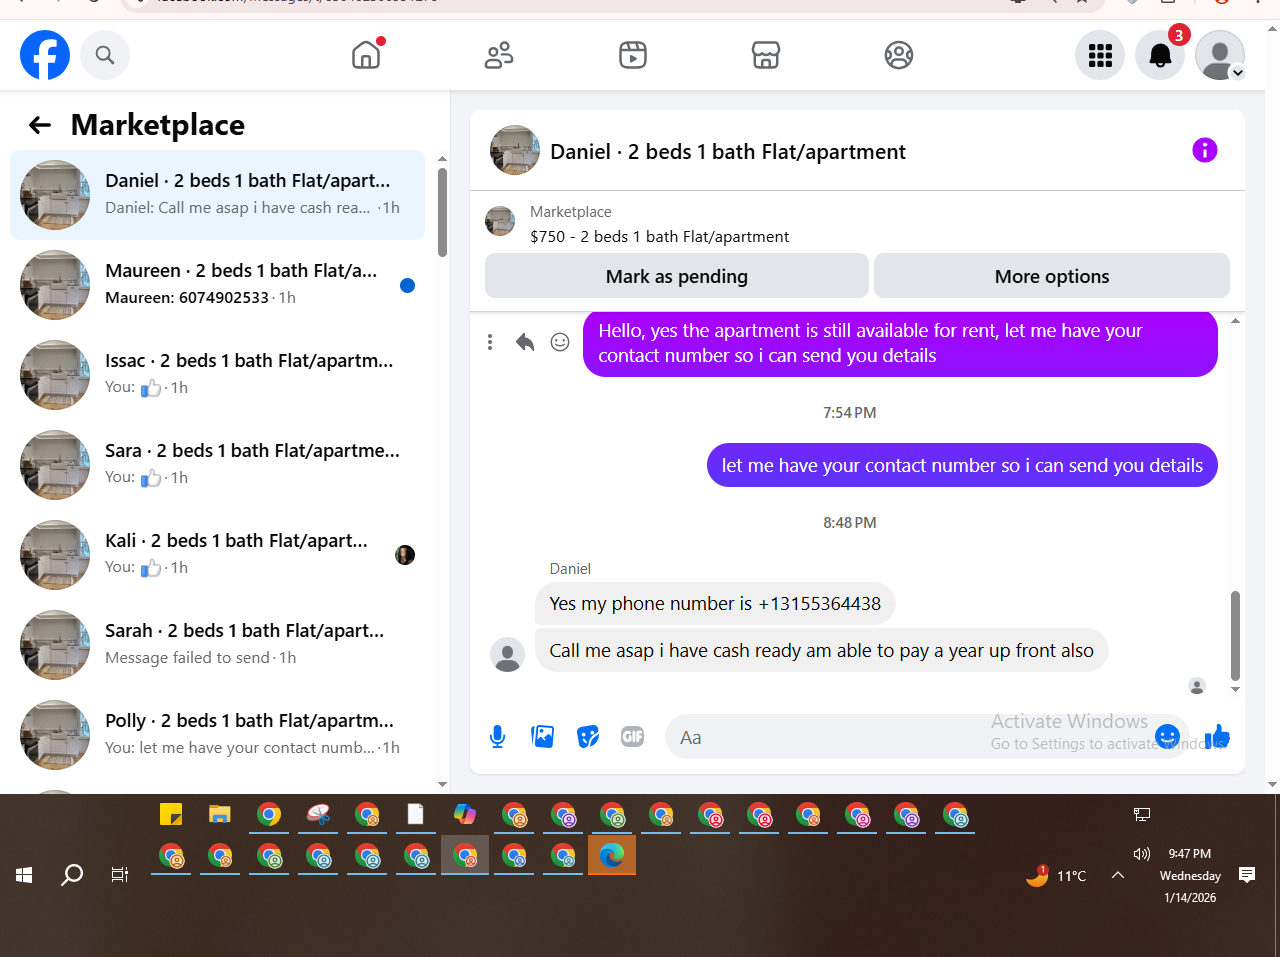Open the Video/Reels icon in top navigation
Screen dimensions: 1280x957
pyautogui.click(x=633, y=55)
